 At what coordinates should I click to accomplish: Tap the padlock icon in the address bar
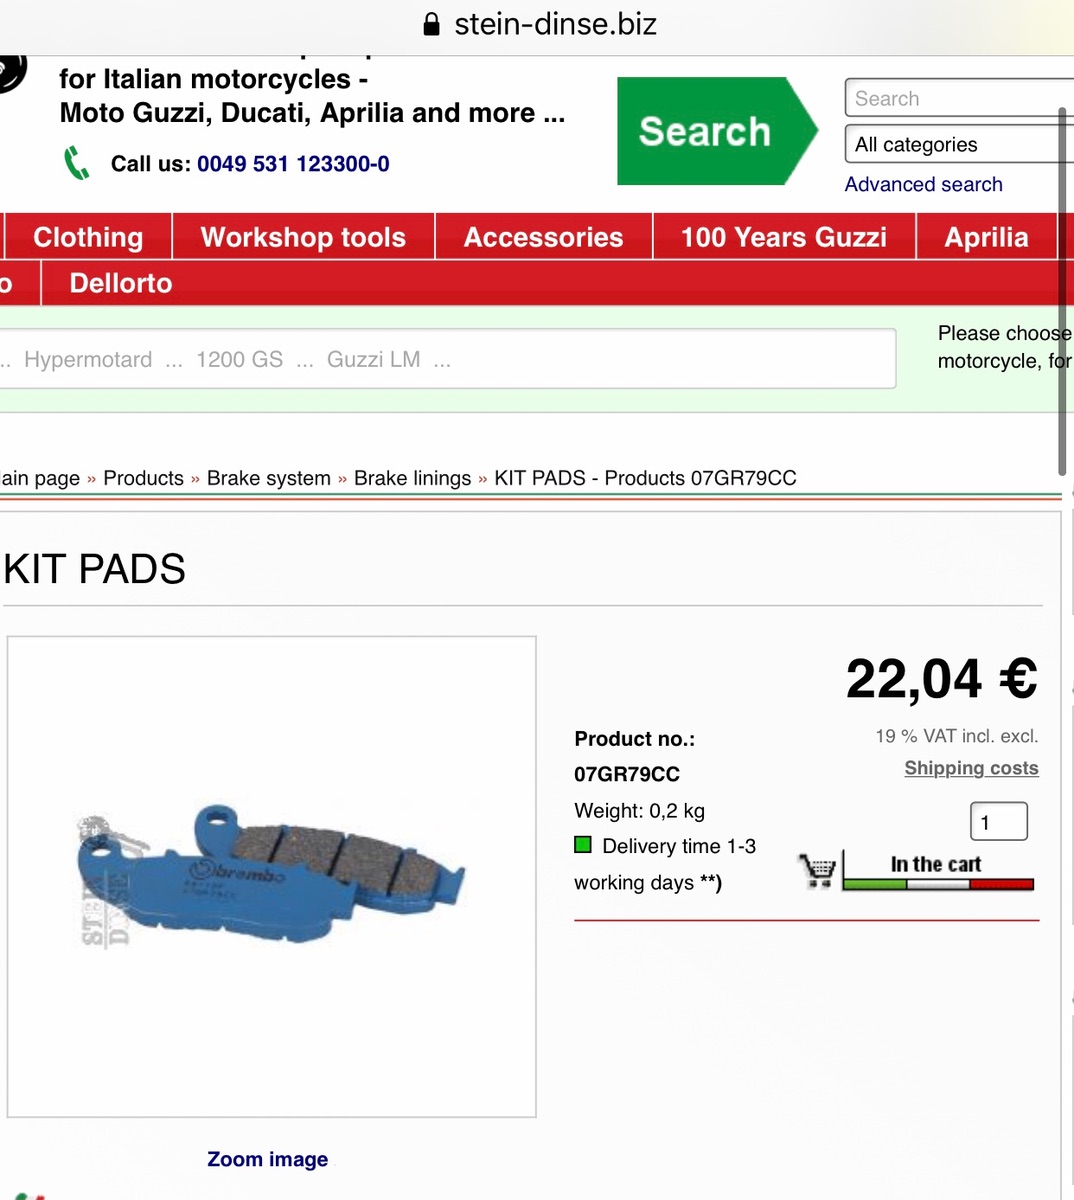(x=432, y=24)
